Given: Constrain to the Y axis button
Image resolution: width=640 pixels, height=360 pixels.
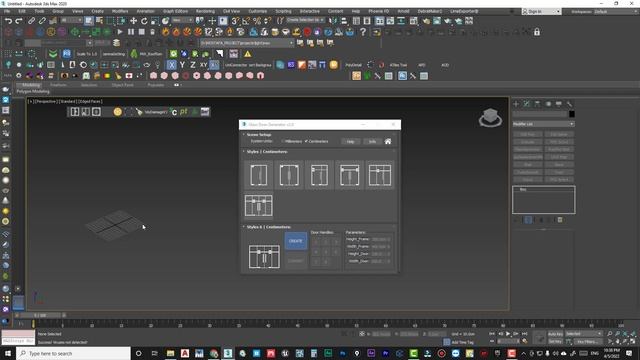Looking at the screenshot, I should point(182,65).
